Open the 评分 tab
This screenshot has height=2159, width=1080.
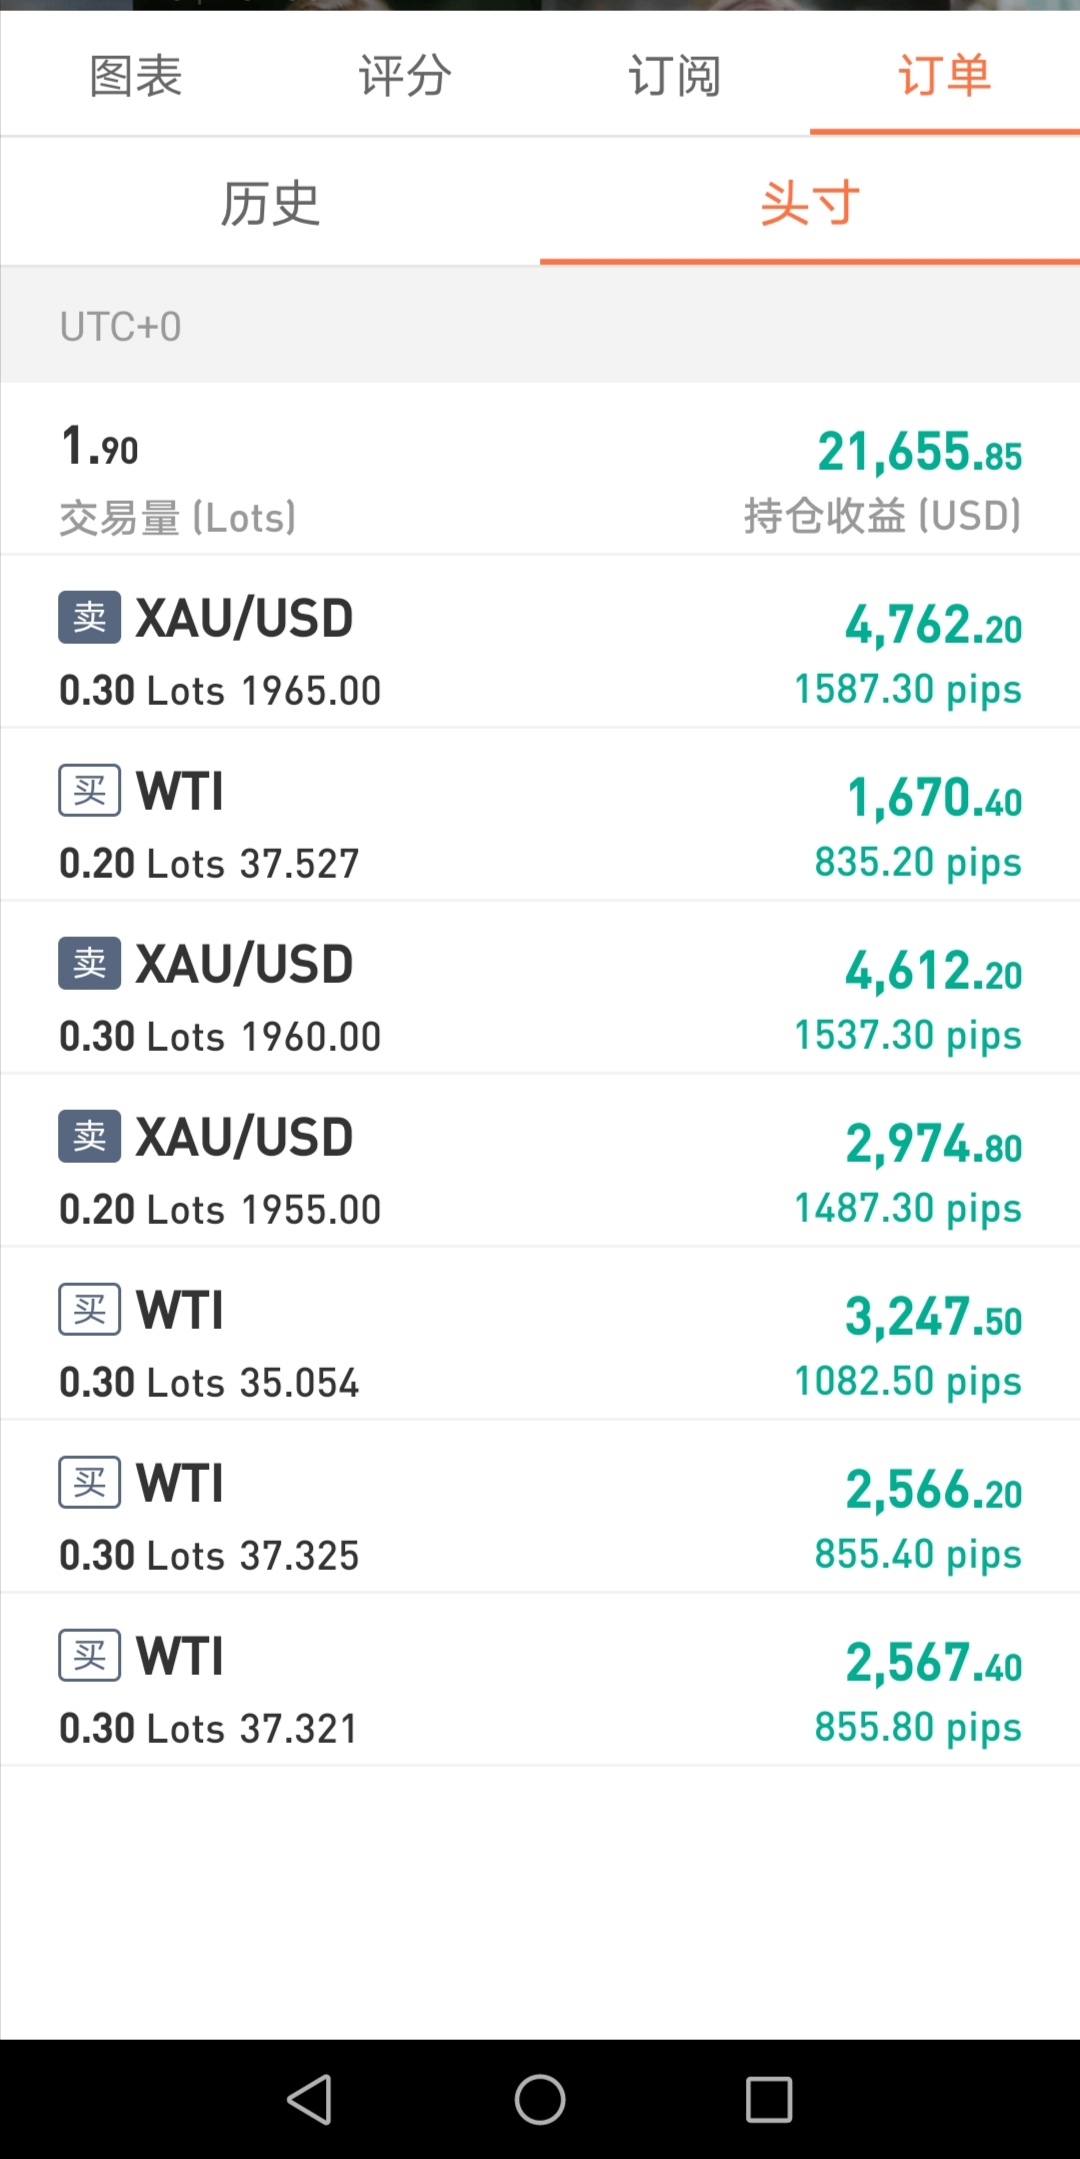coord(405,76)
